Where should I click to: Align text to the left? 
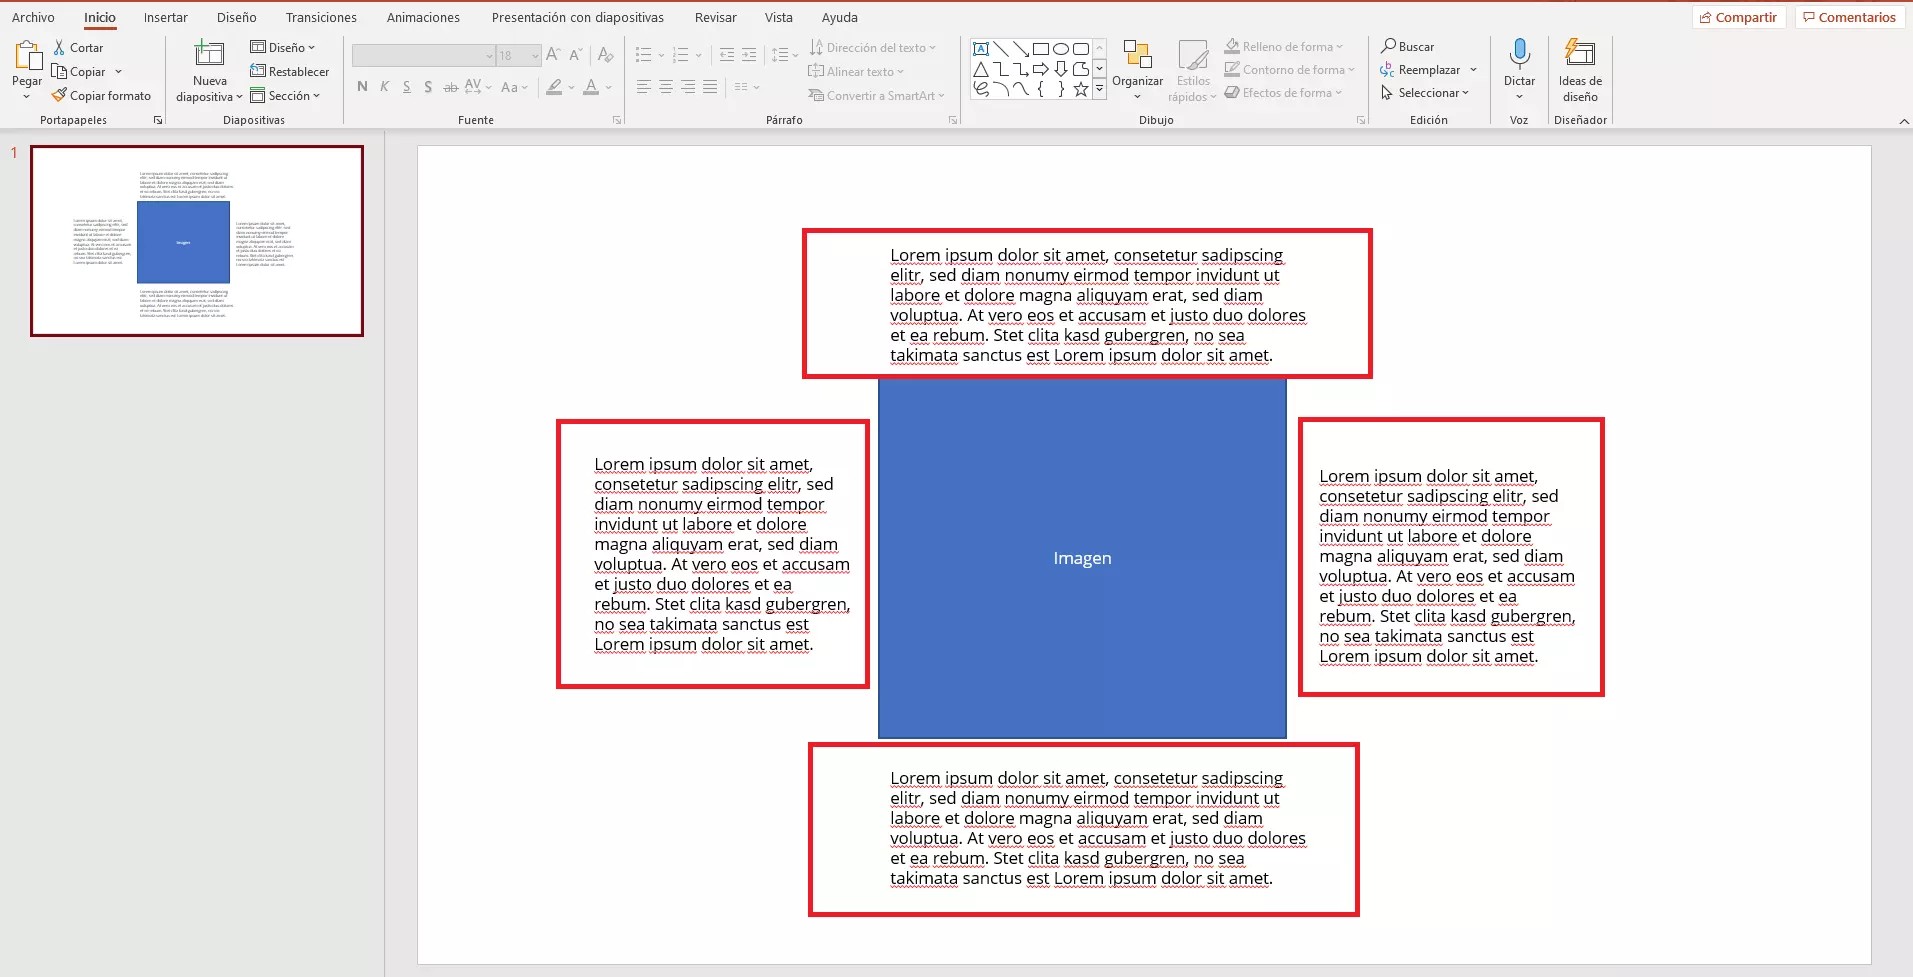(643, 87)
